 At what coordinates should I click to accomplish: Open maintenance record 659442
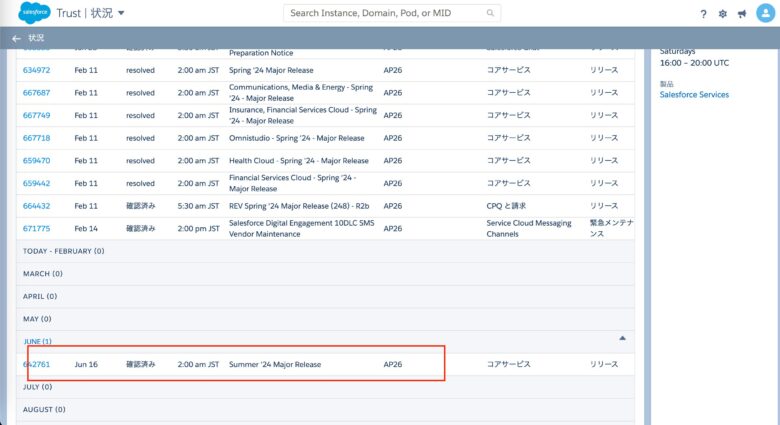click(36, 183)
